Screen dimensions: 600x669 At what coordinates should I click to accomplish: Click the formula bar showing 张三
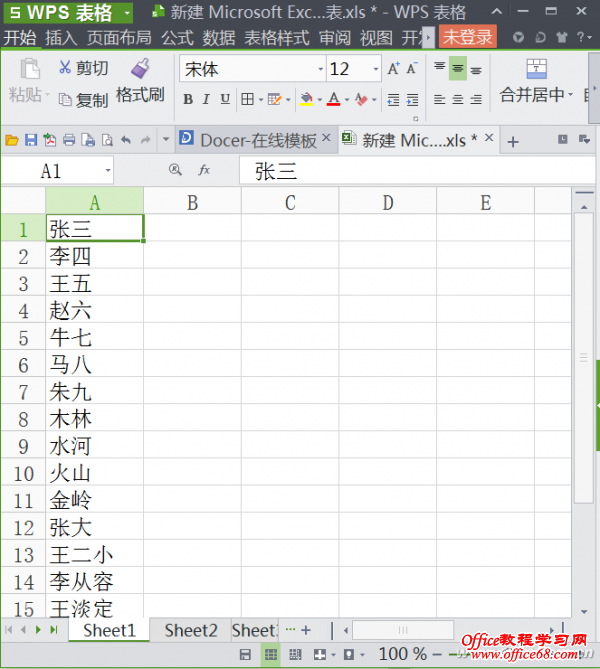pyautogui.click(x=417, y=171)
